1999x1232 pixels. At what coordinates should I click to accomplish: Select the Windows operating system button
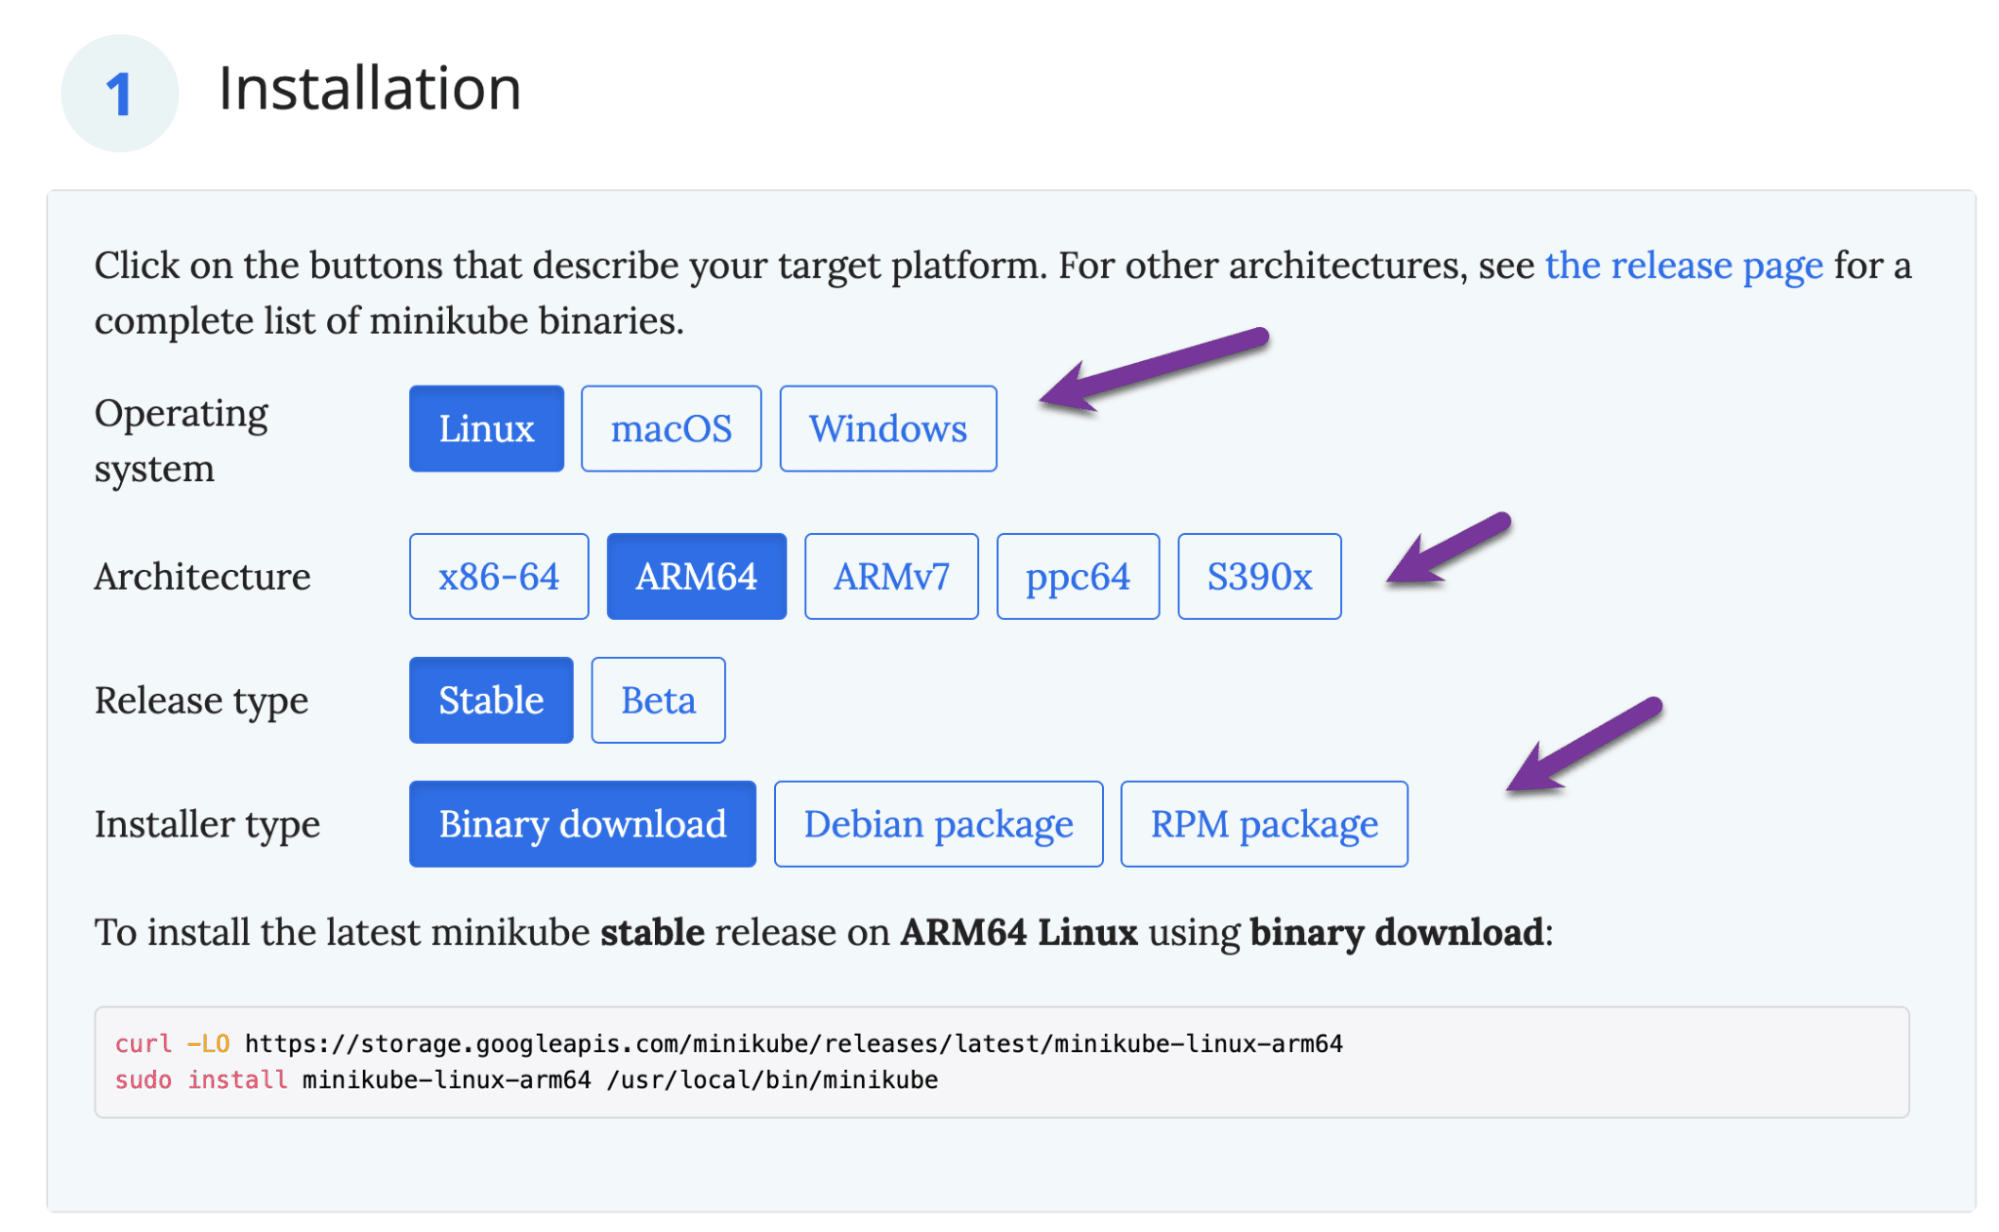[887, 428]
